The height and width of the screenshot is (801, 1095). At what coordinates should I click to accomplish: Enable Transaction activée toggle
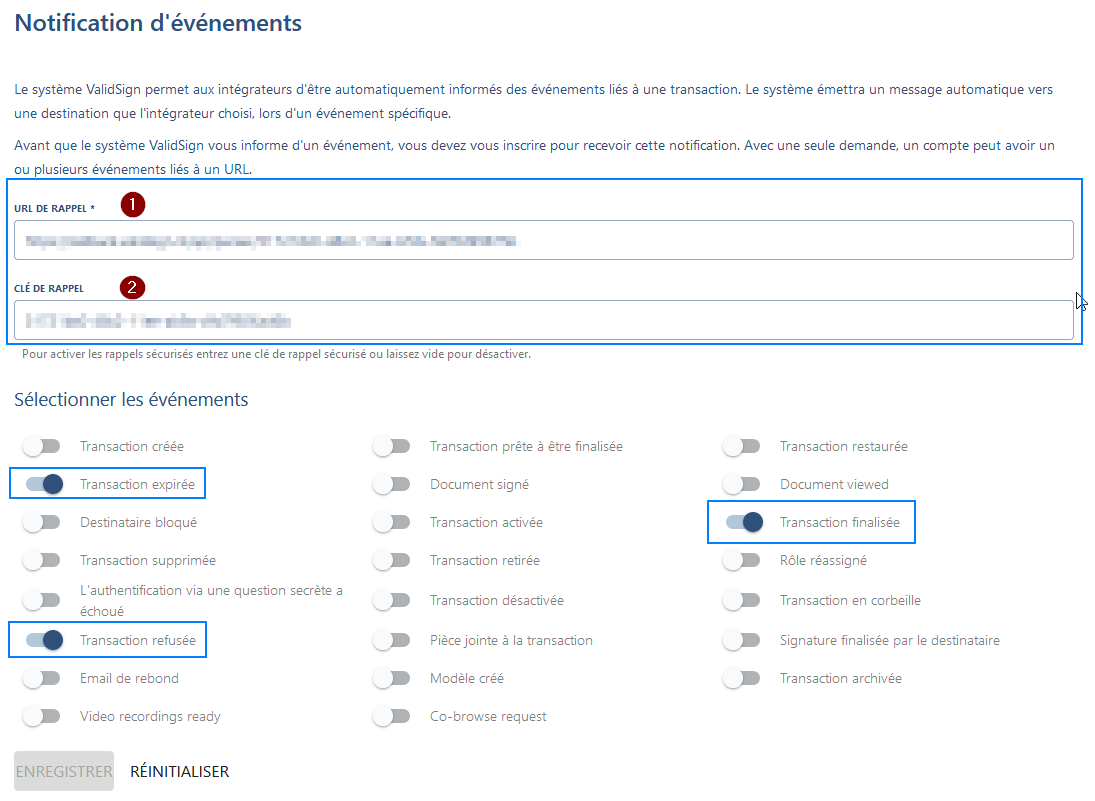(392, 522)
